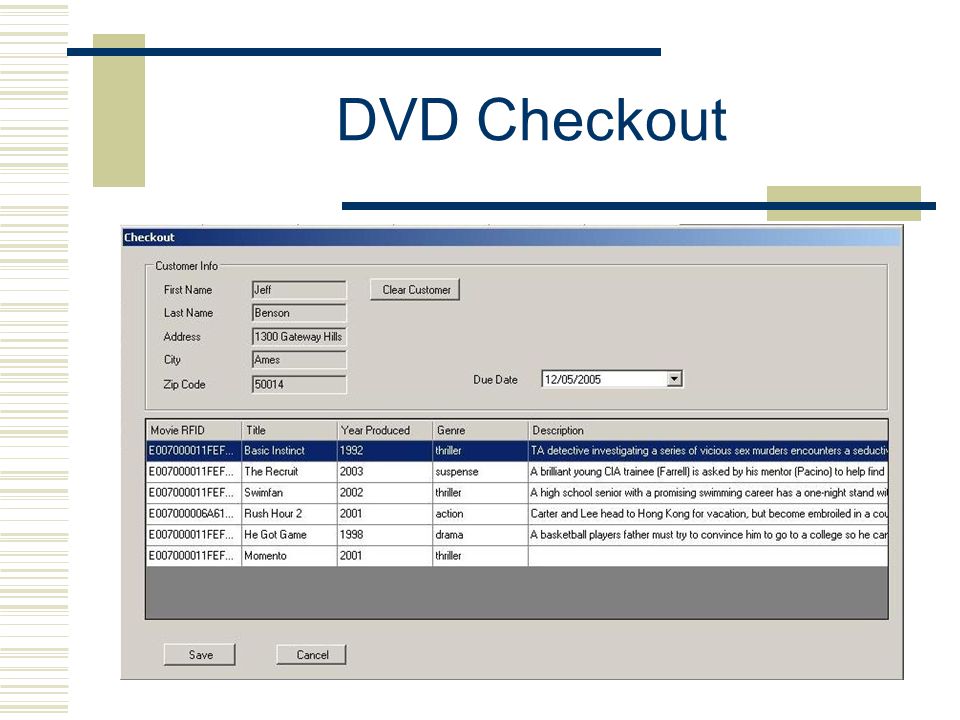Click thriller genre in Swimfan row

tap(481, 493)
